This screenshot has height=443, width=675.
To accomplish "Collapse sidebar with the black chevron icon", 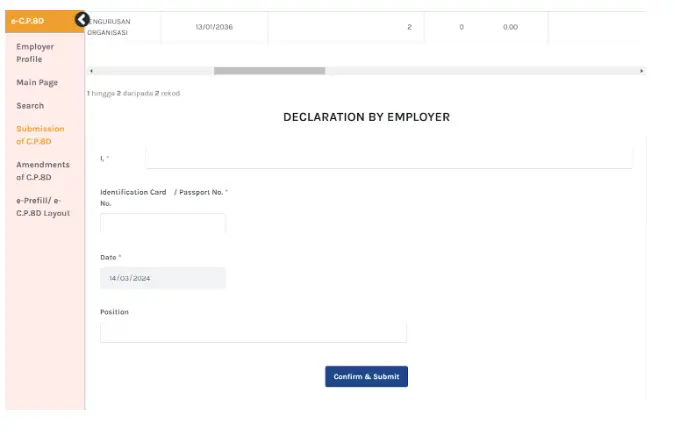I will pyautogui.click(x=82, y=19).
